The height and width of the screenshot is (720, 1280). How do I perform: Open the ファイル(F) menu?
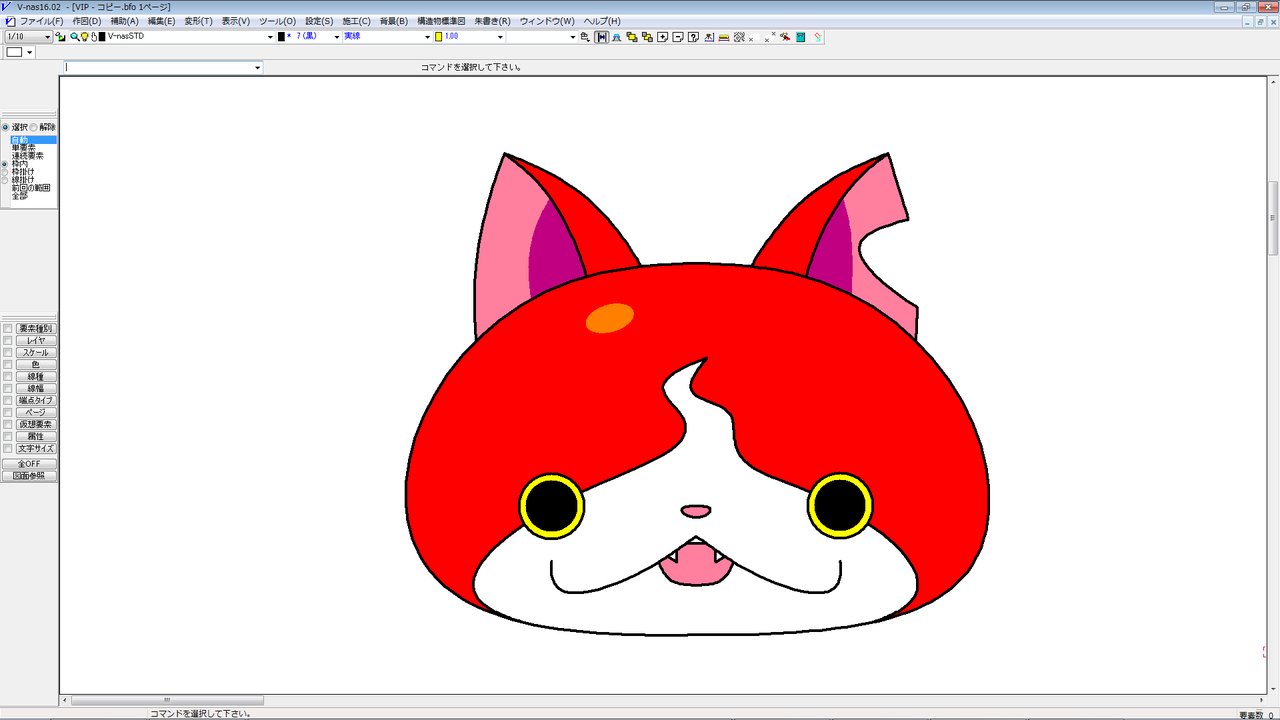coord(41,21)
